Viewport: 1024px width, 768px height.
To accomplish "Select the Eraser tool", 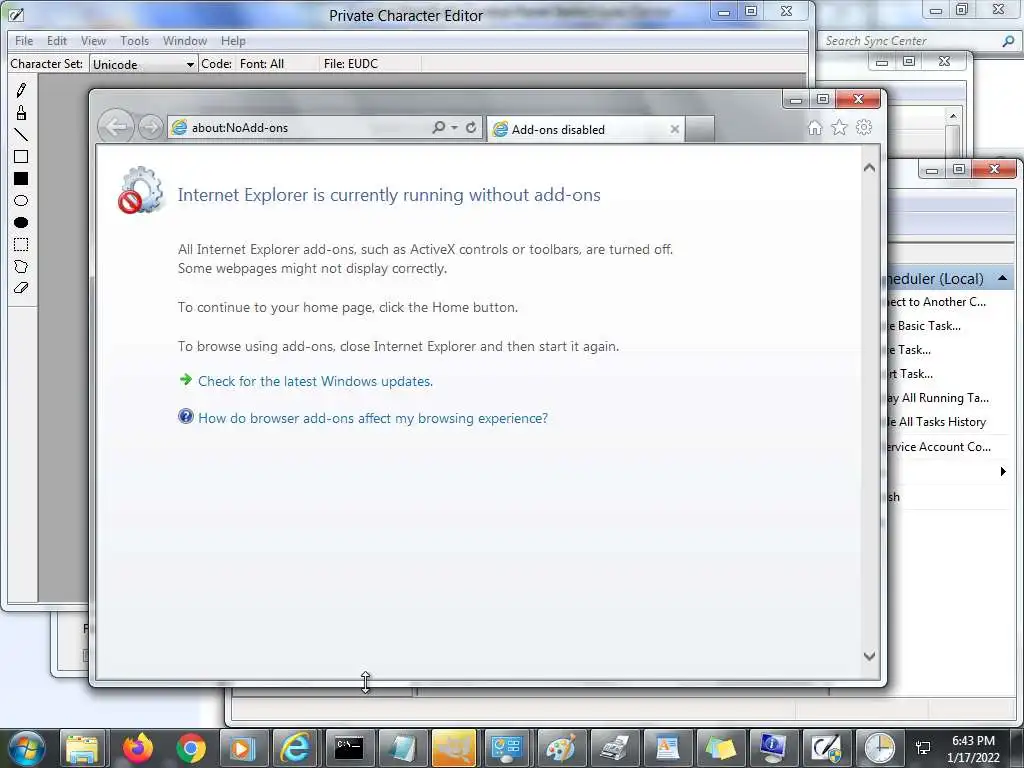I will [21, 288].
